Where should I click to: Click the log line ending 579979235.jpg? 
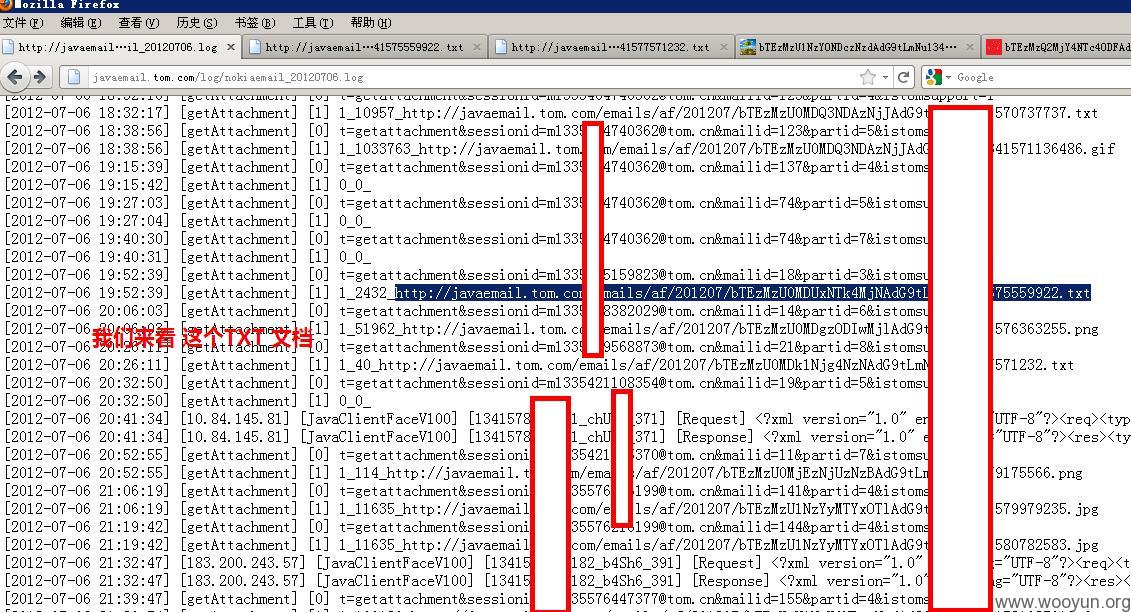(551, 510)
